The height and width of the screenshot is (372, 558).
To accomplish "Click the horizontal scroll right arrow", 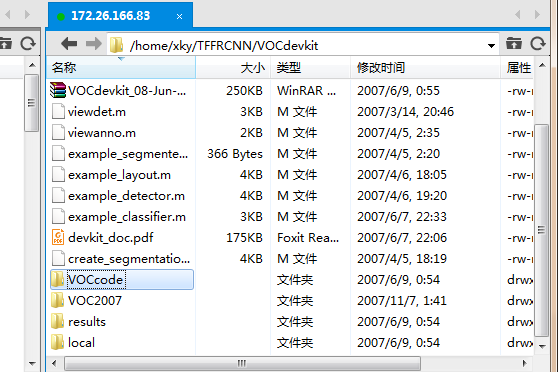I will tap(525, 363).
